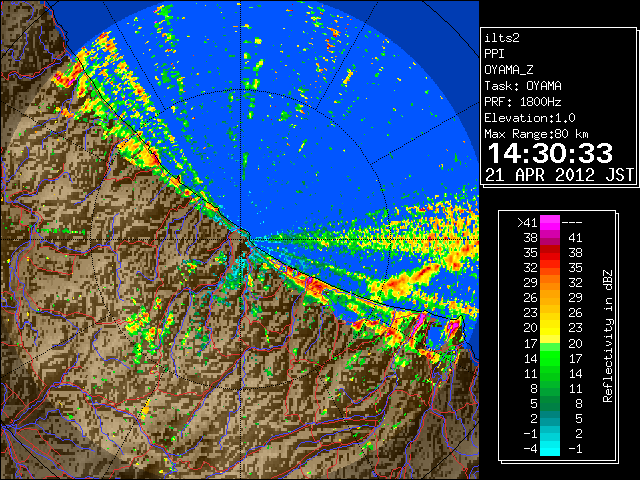Click the 'Reflectivity in dBZ' vertical label
The height and width of the screenshot is (480, 640).
(x=608, y=336)
